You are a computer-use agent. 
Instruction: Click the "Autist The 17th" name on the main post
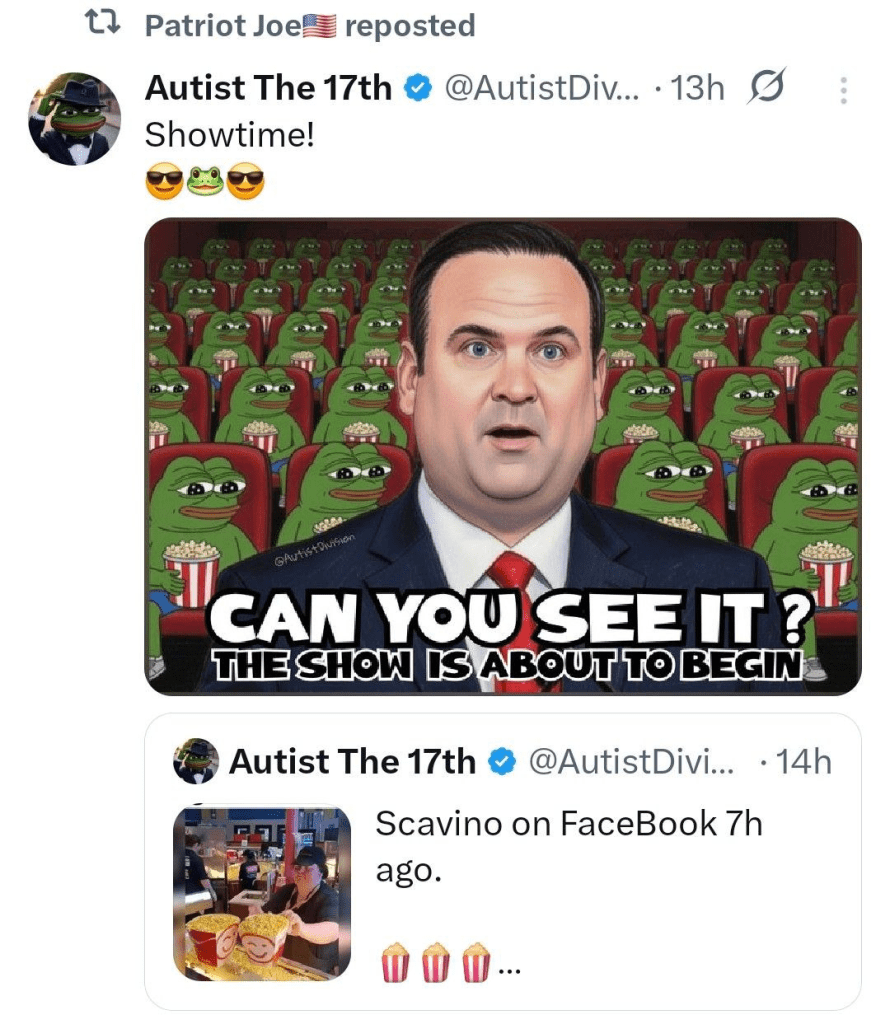[x=268, y=89]
